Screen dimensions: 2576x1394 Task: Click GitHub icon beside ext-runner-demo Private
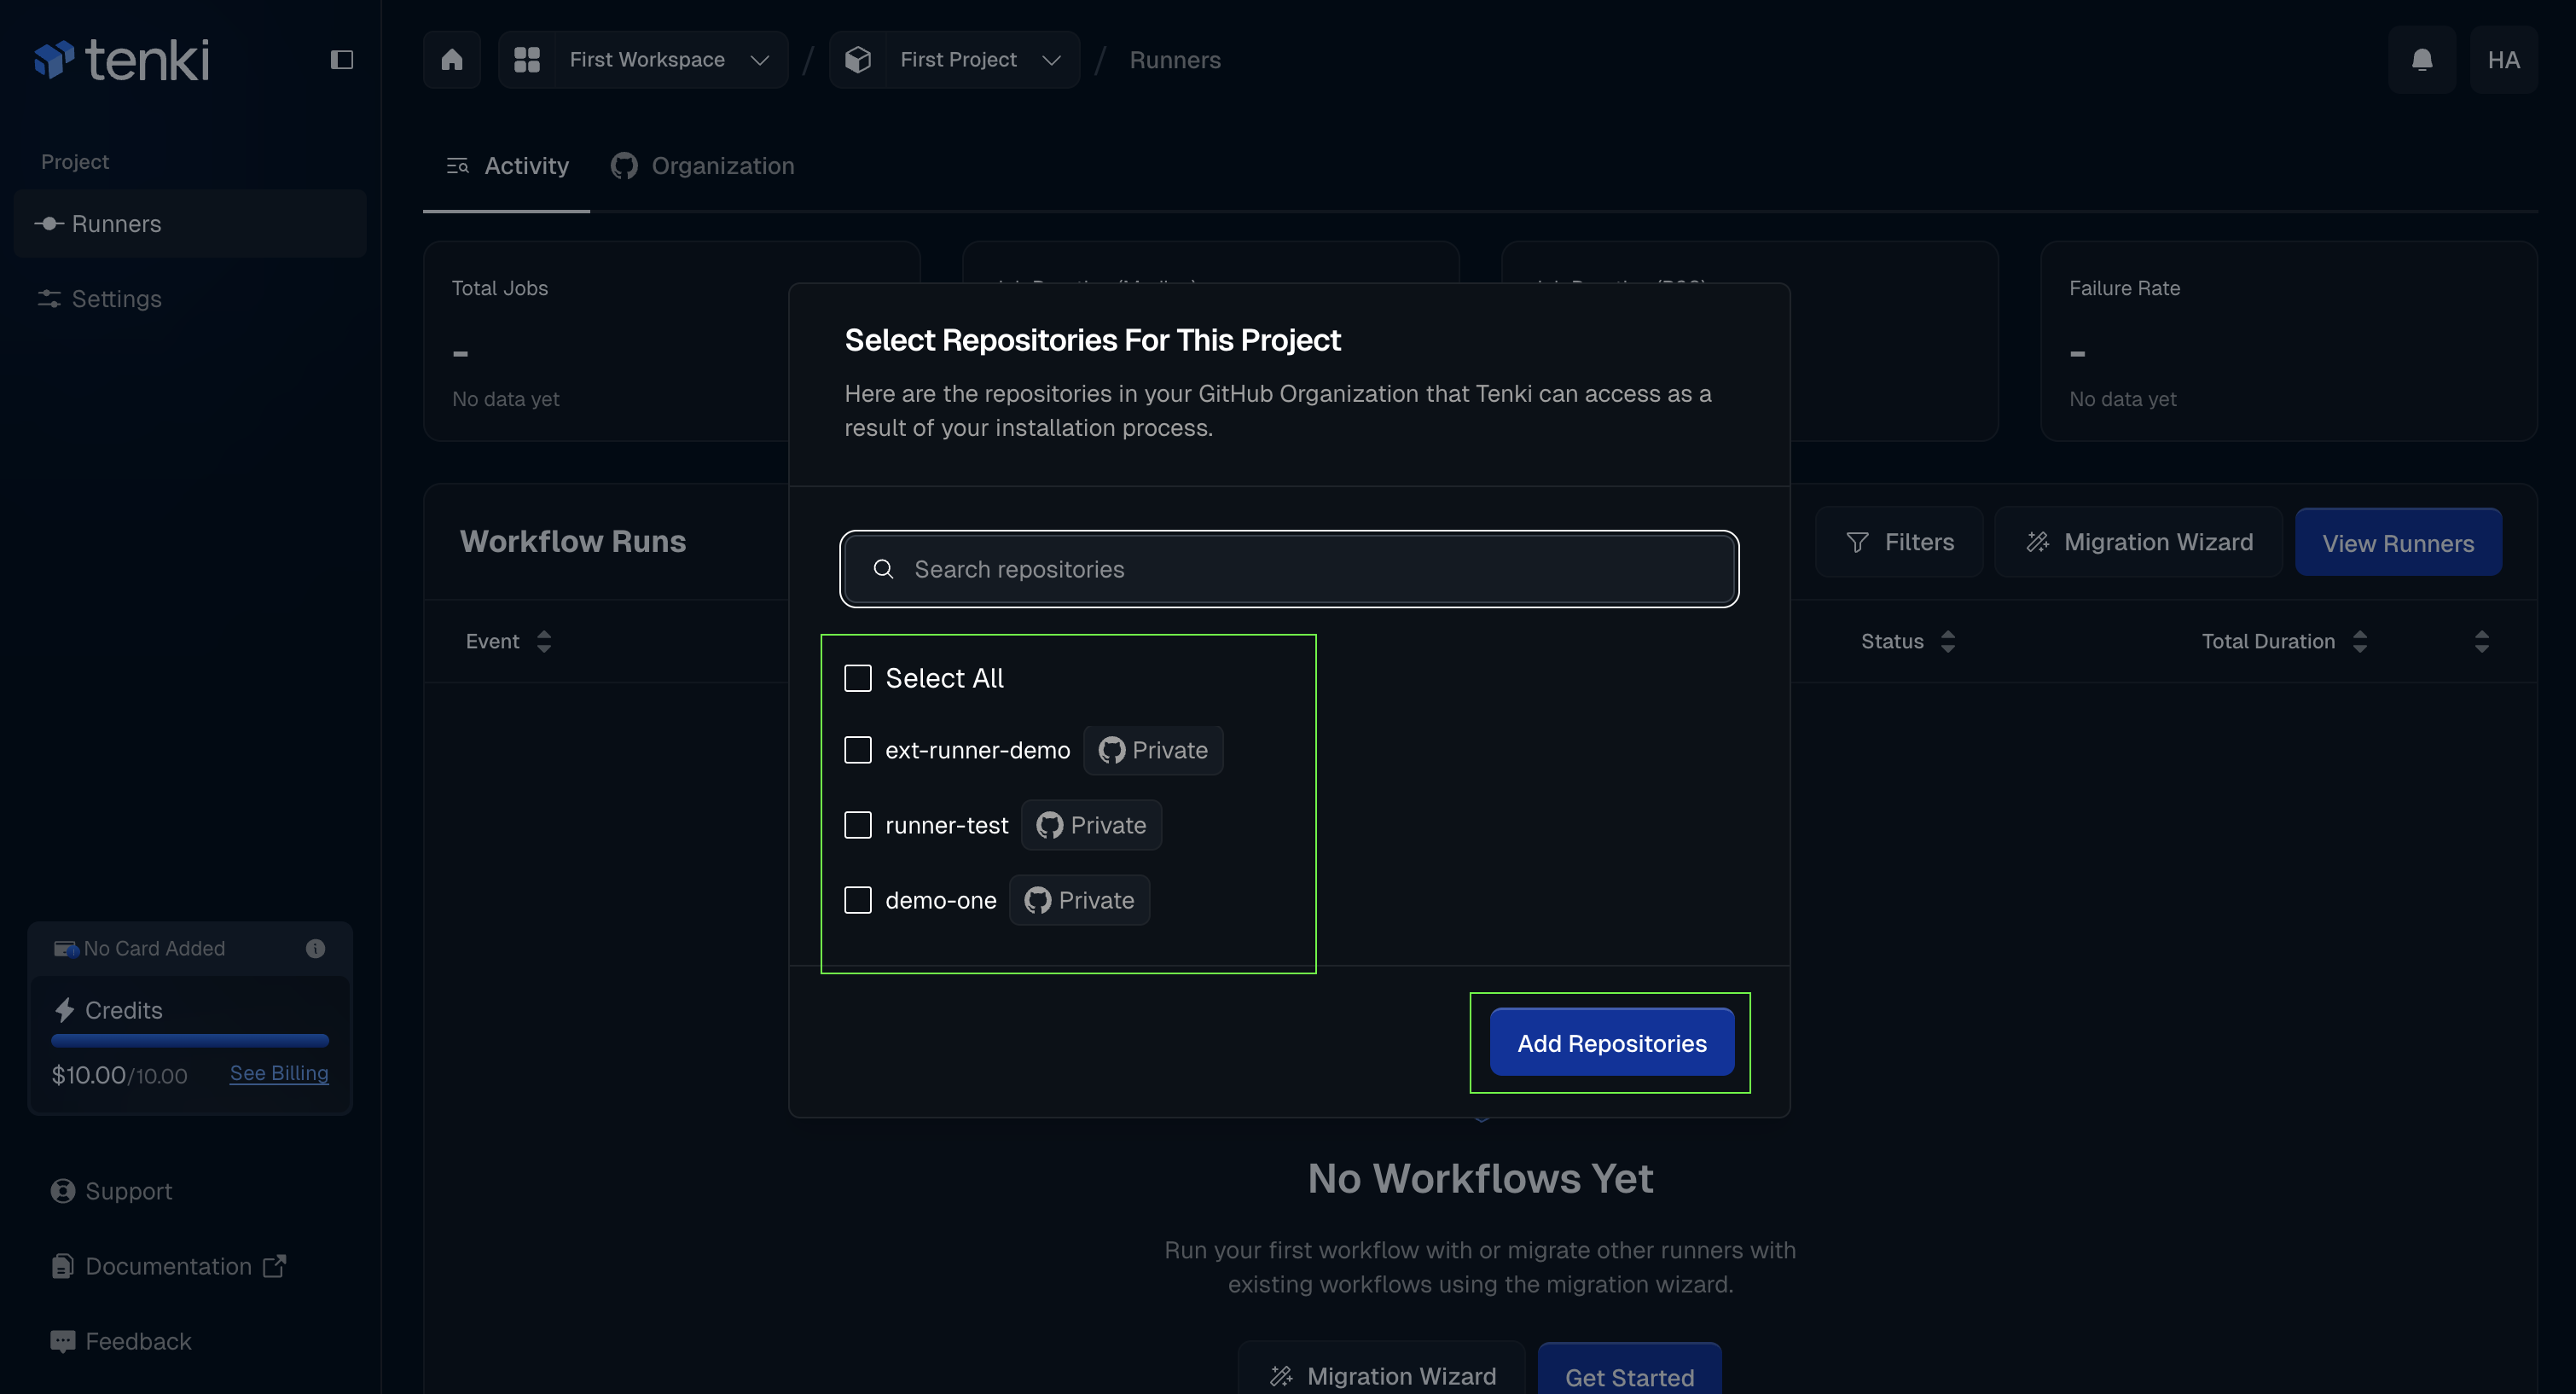tap(1111, 750)
